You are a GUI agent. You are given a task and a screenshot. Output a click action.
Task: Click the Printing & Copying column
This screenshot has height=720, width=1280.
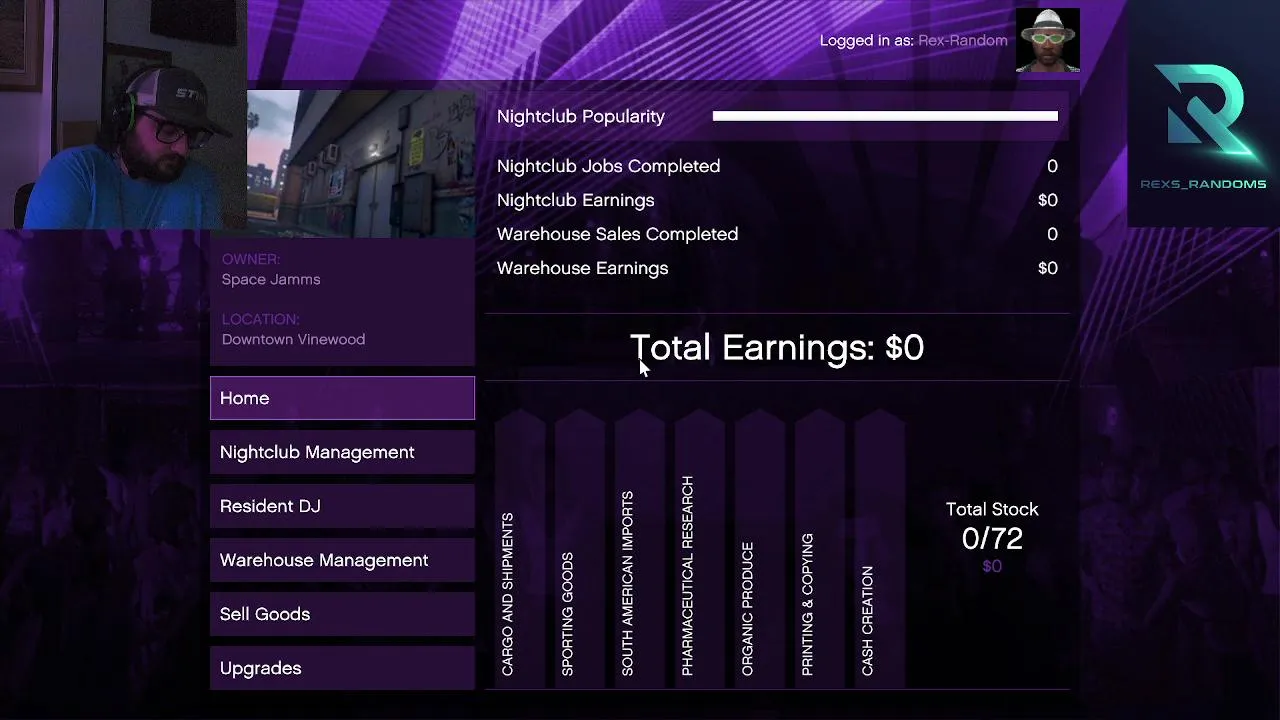[x=820, y=547]
